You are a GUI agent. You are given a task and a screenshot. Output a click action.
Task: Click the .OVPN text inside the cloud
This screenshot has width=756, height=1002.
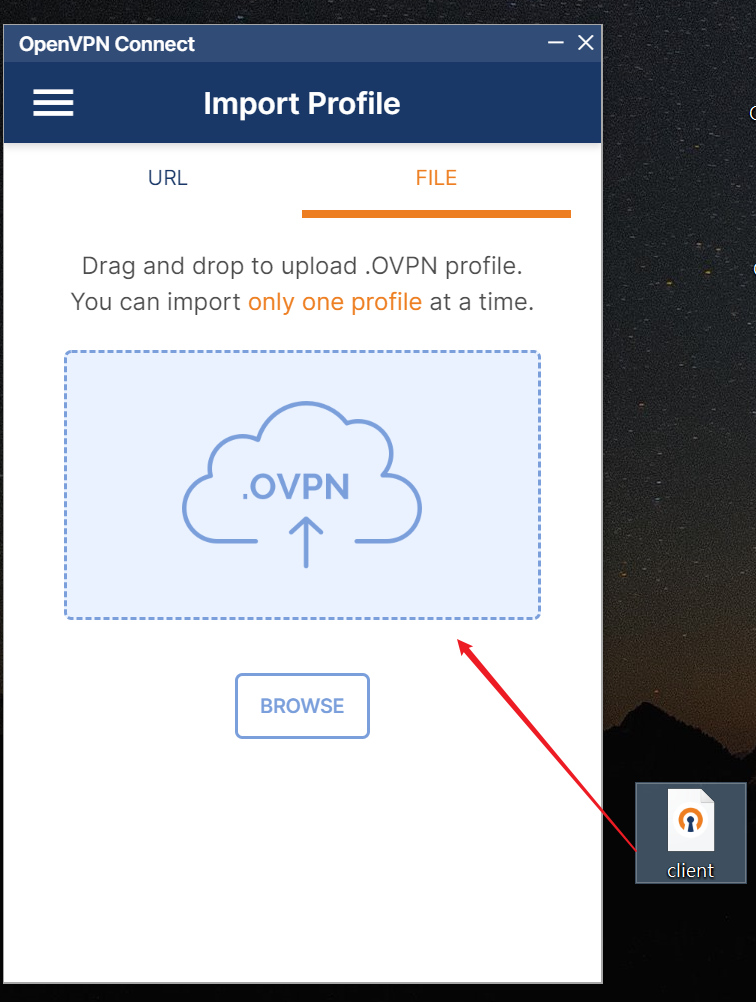[x=295, y=487]
